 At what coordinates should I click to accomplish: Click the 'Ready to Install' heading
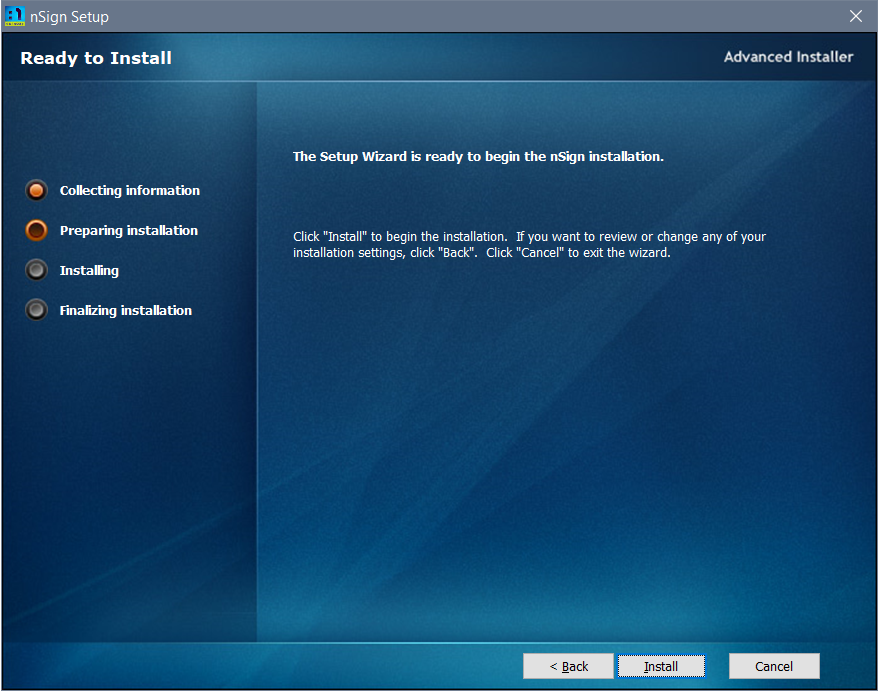(x=96, y=58)
